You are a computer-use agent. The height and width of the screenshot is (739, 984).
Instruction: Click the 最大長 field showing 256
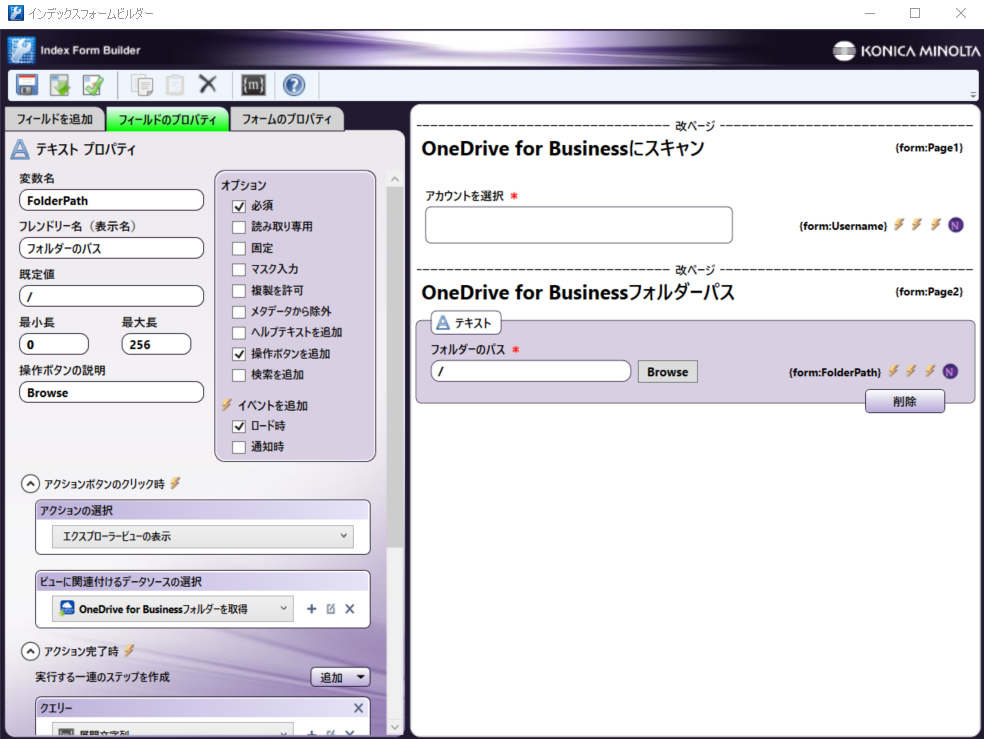click(156, 344)
